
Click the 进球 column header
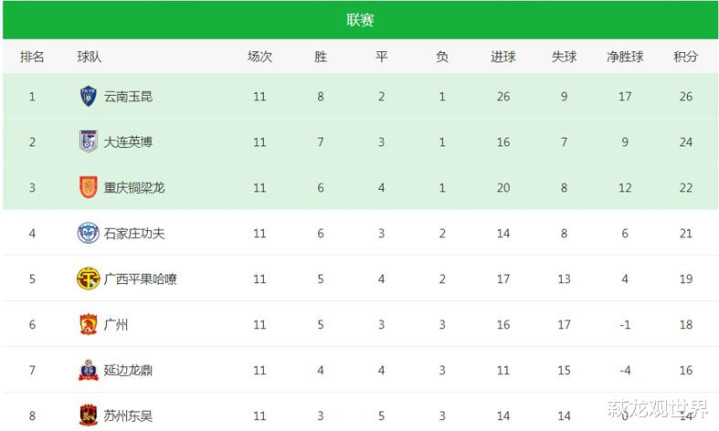click(x=503, y=57)
